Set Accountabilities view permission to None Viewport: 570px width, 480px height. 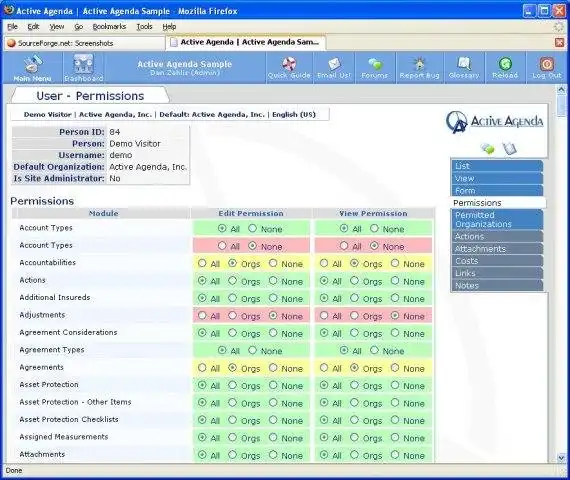tap(395, 263)
